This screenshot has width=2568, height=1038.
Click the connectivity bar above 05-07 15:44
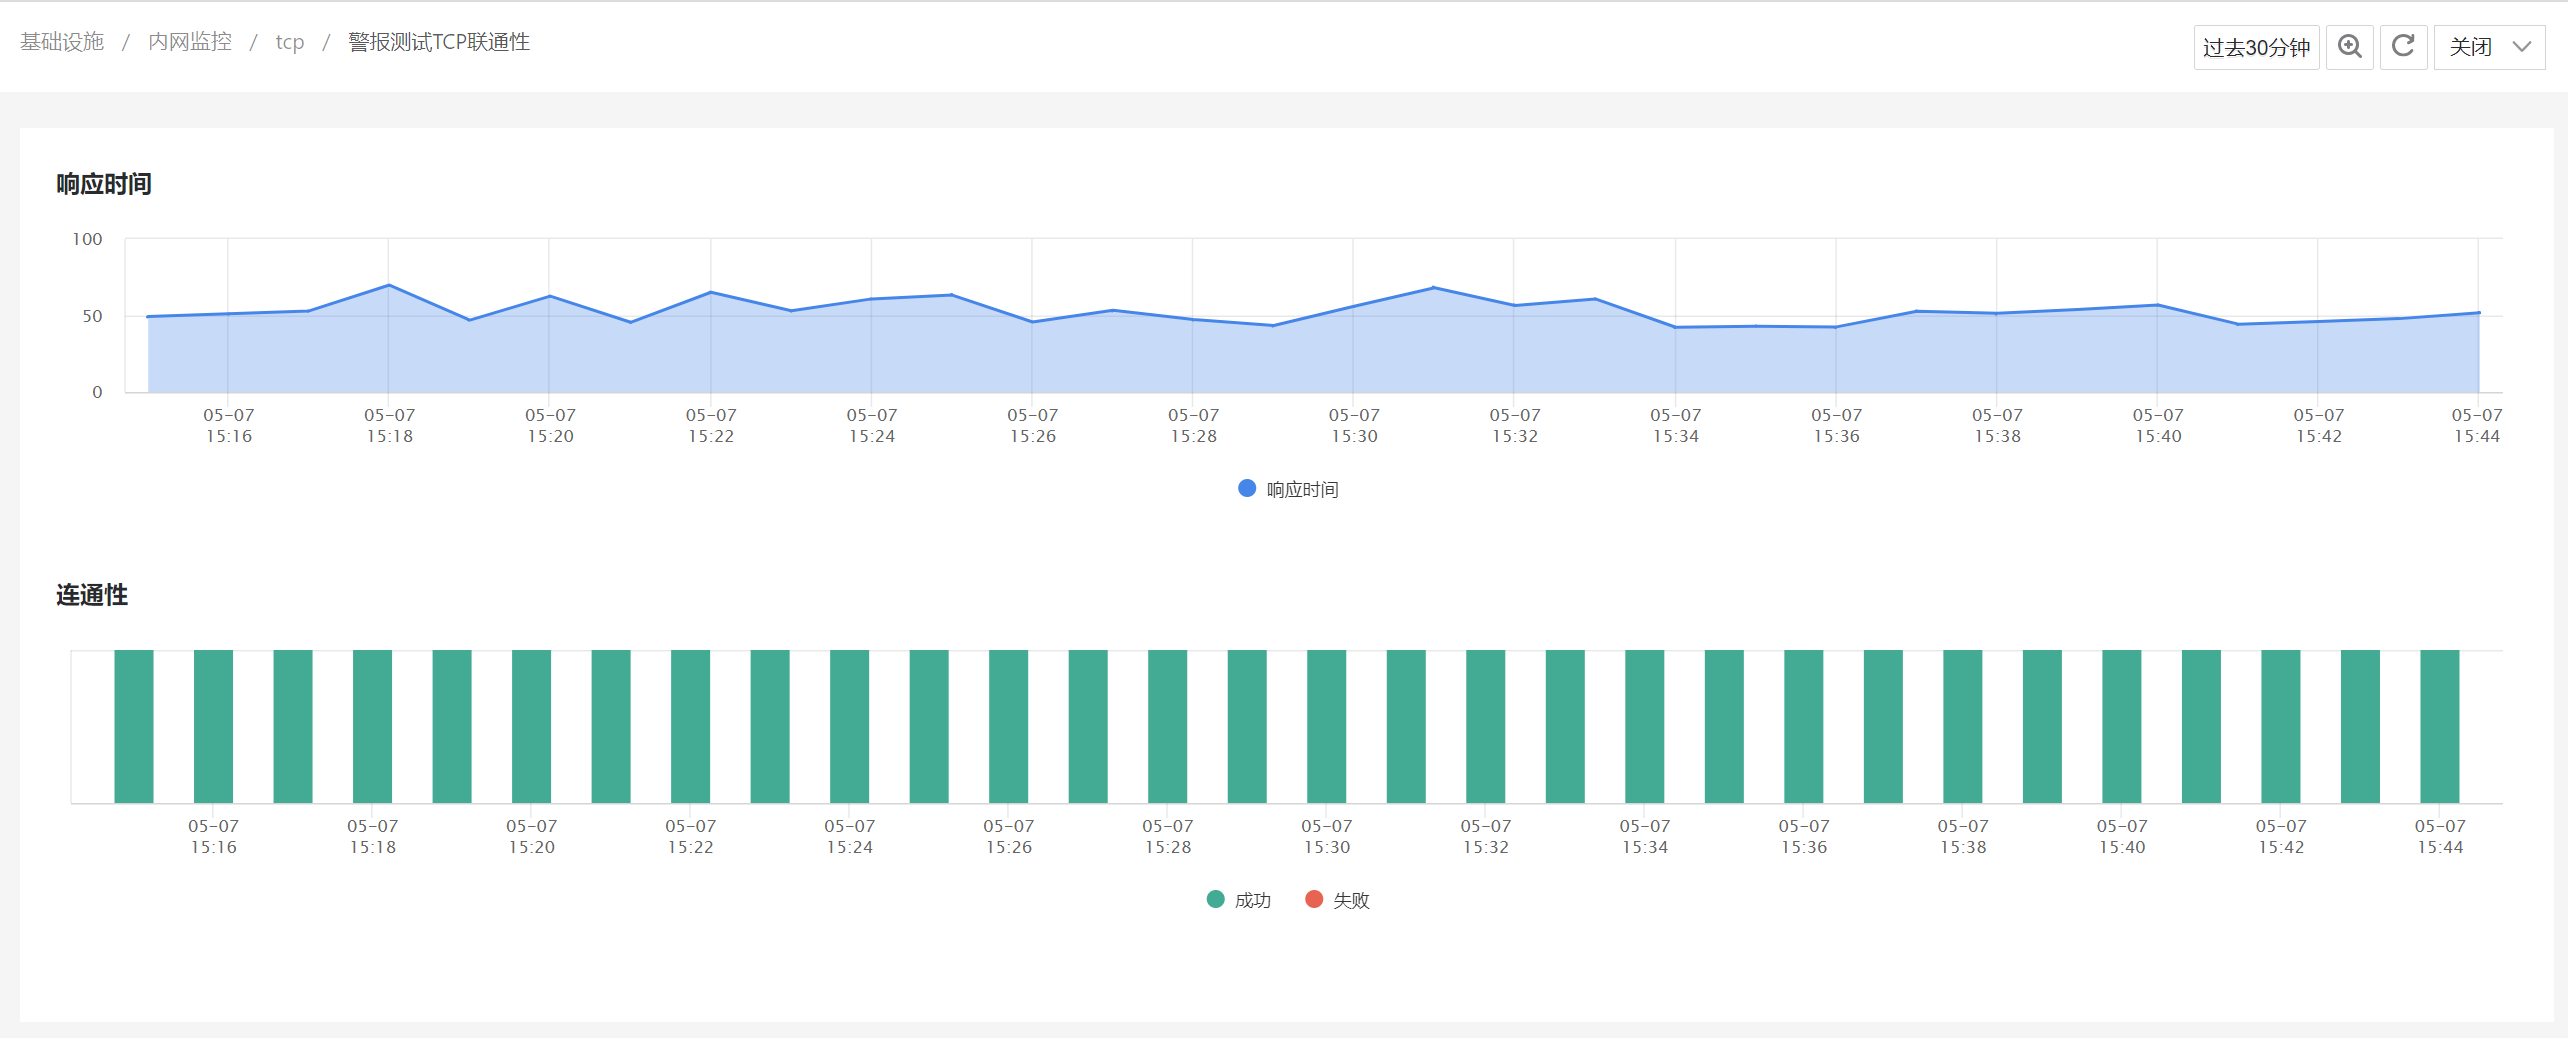coord(2439,726)
